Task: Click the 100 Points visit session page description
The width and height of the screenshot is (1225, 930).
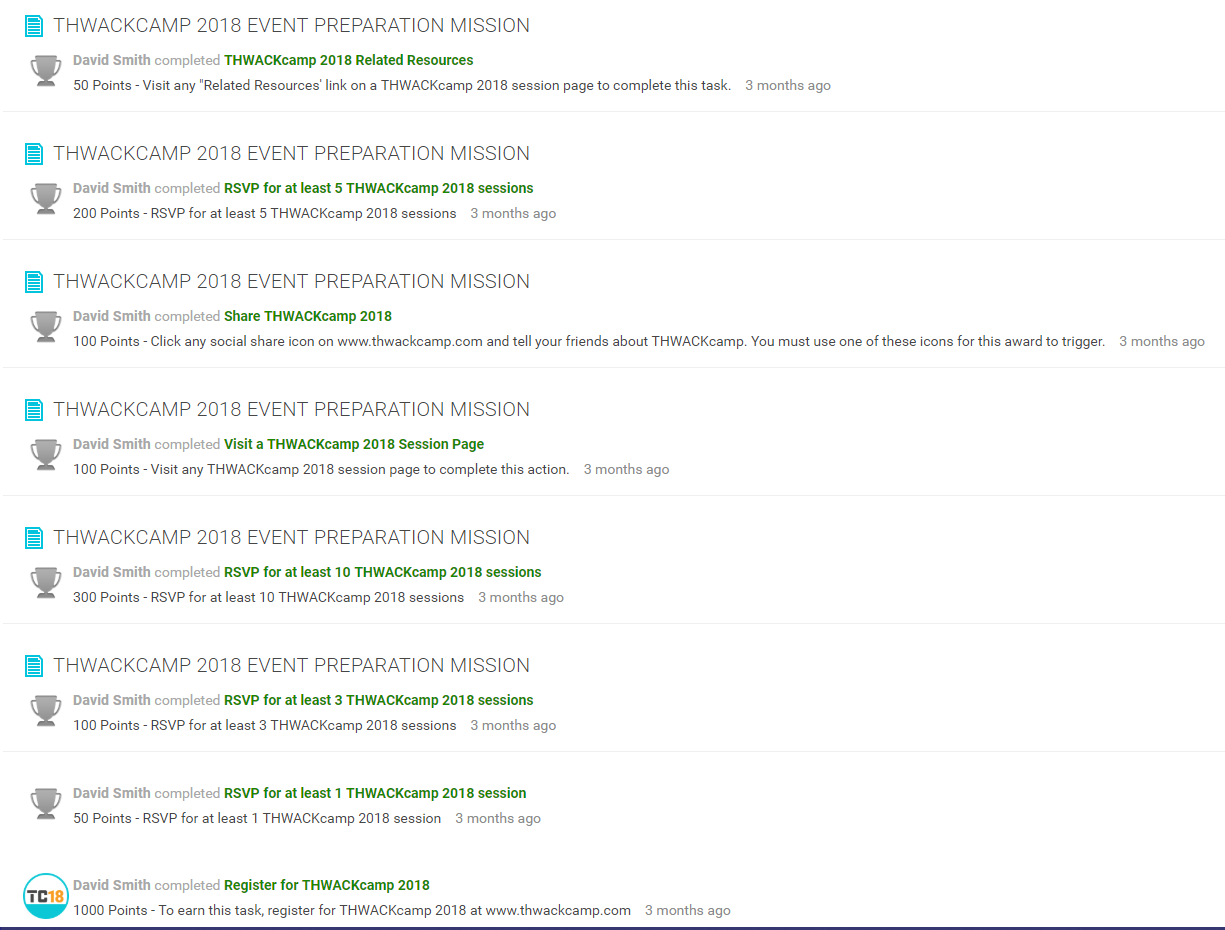Action: point(321,470)
